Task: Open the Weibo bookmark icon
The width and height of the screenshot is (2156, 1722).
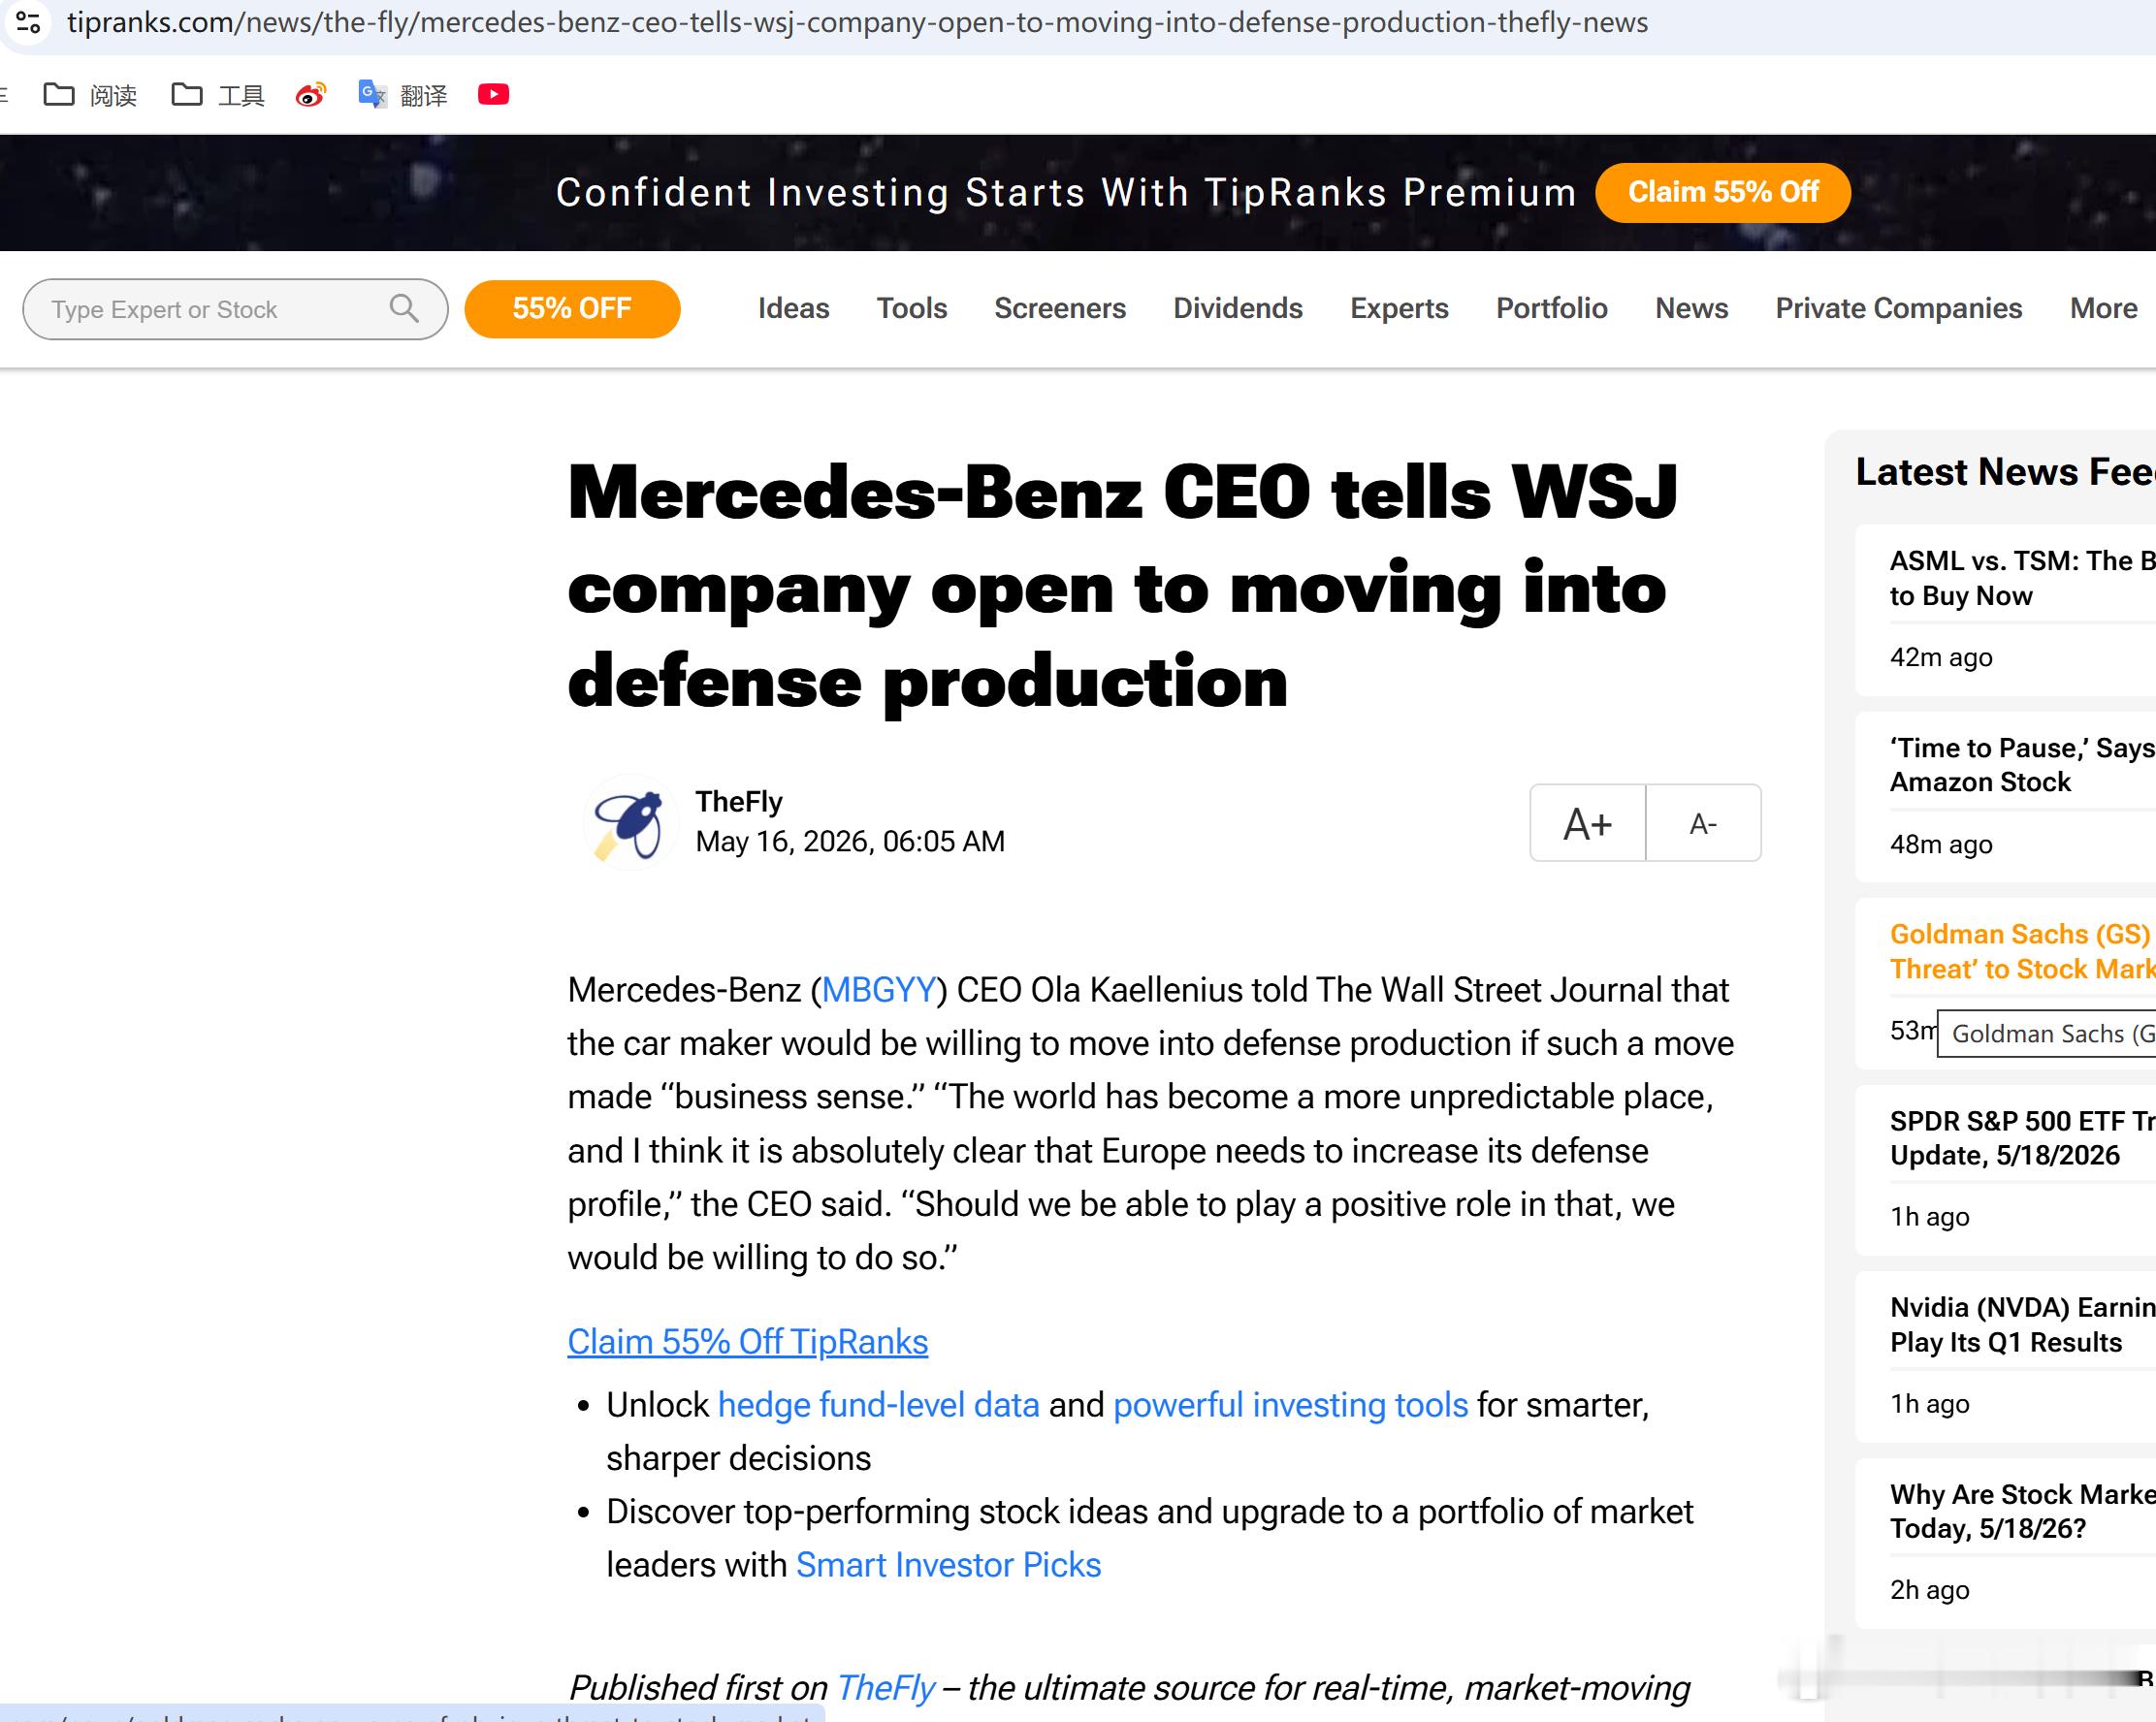Action: pyautogui.click(x=311, y=95)
